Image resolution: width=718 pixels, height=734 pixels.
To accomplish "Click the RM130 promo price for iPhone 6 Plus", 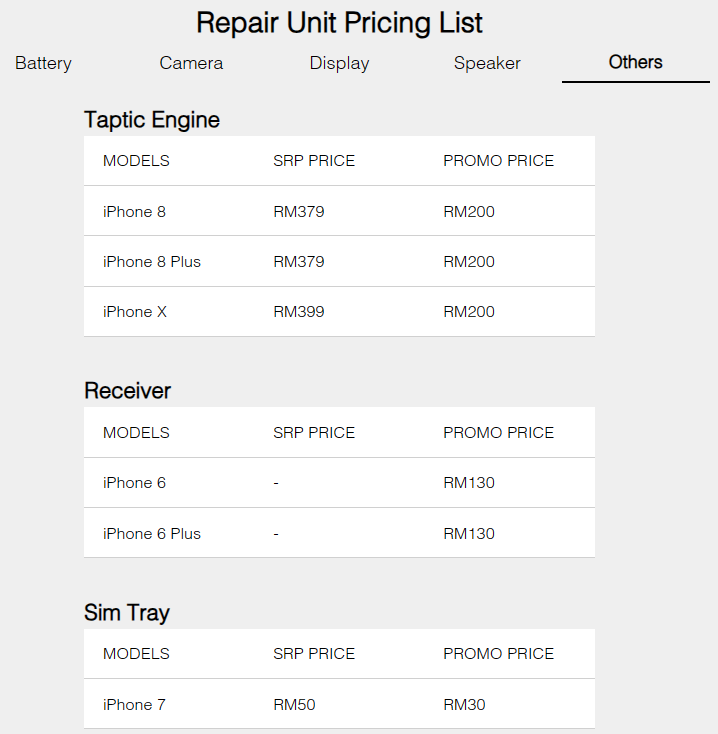I will click(469, 534).
